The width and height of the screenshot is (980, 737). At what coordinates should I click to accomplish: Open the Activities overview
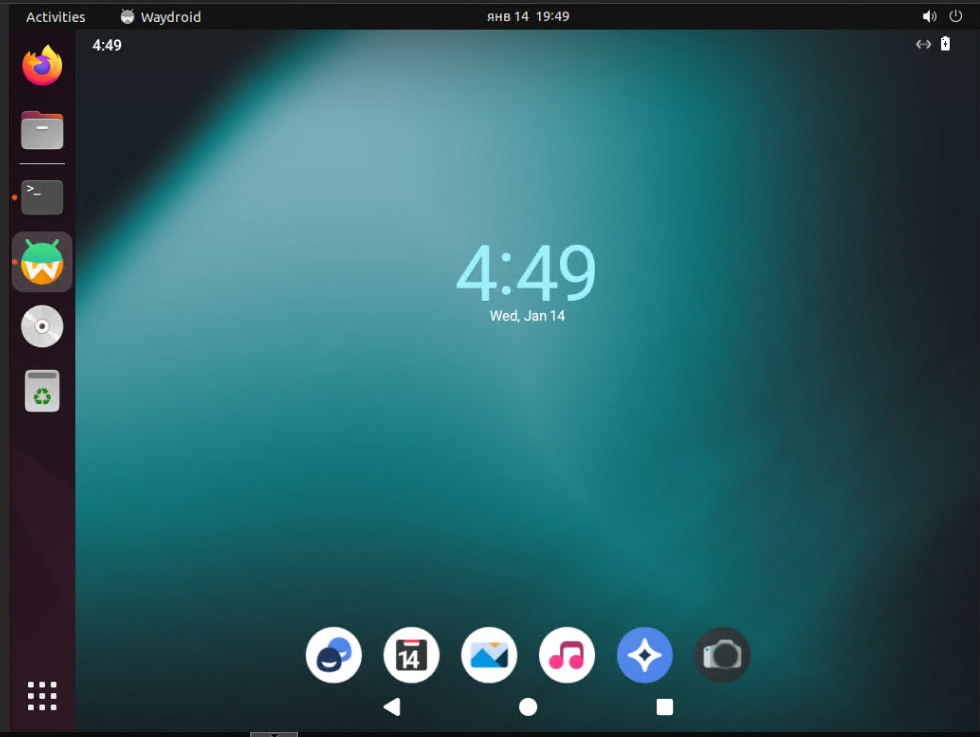(55, 17)
